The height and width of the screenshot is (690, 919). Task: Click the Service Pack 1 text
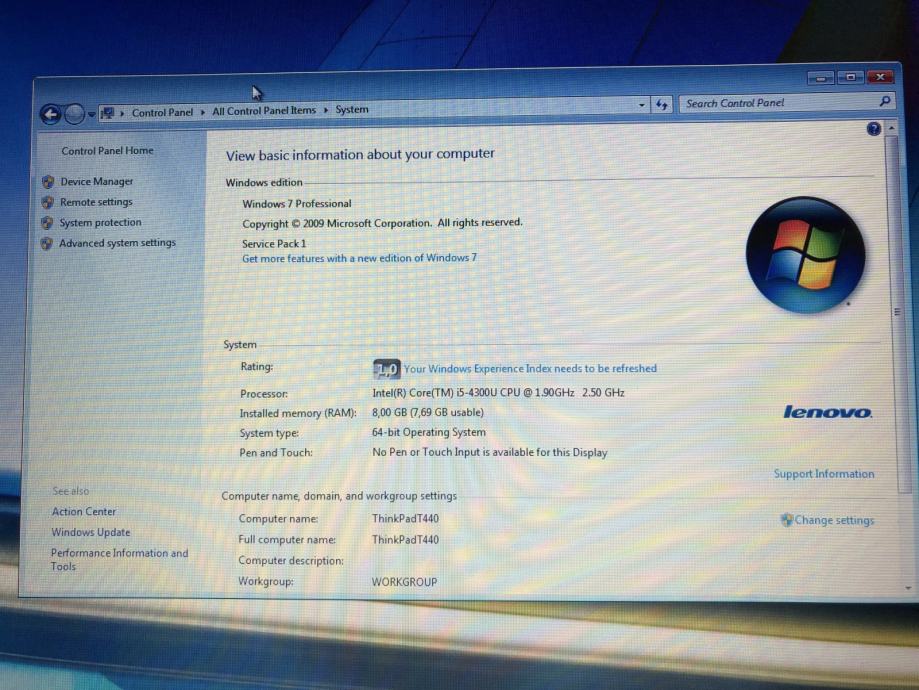point(274,244)
